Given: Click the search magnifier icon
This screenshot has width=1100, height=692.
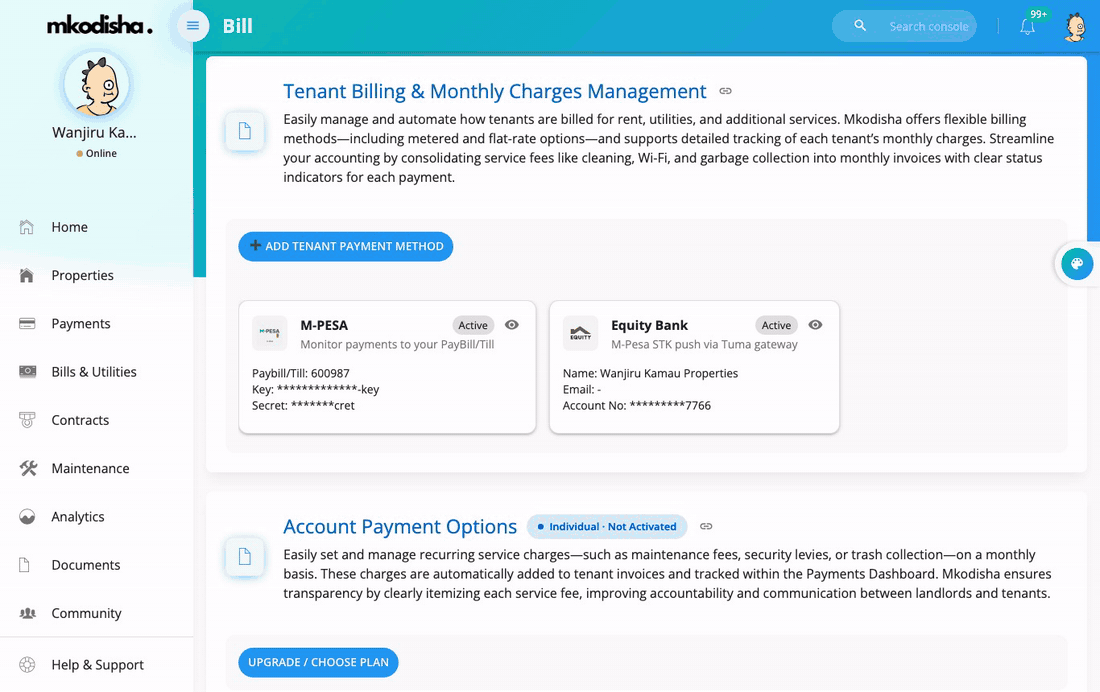Looking at the screenshot, I should 859,26.
